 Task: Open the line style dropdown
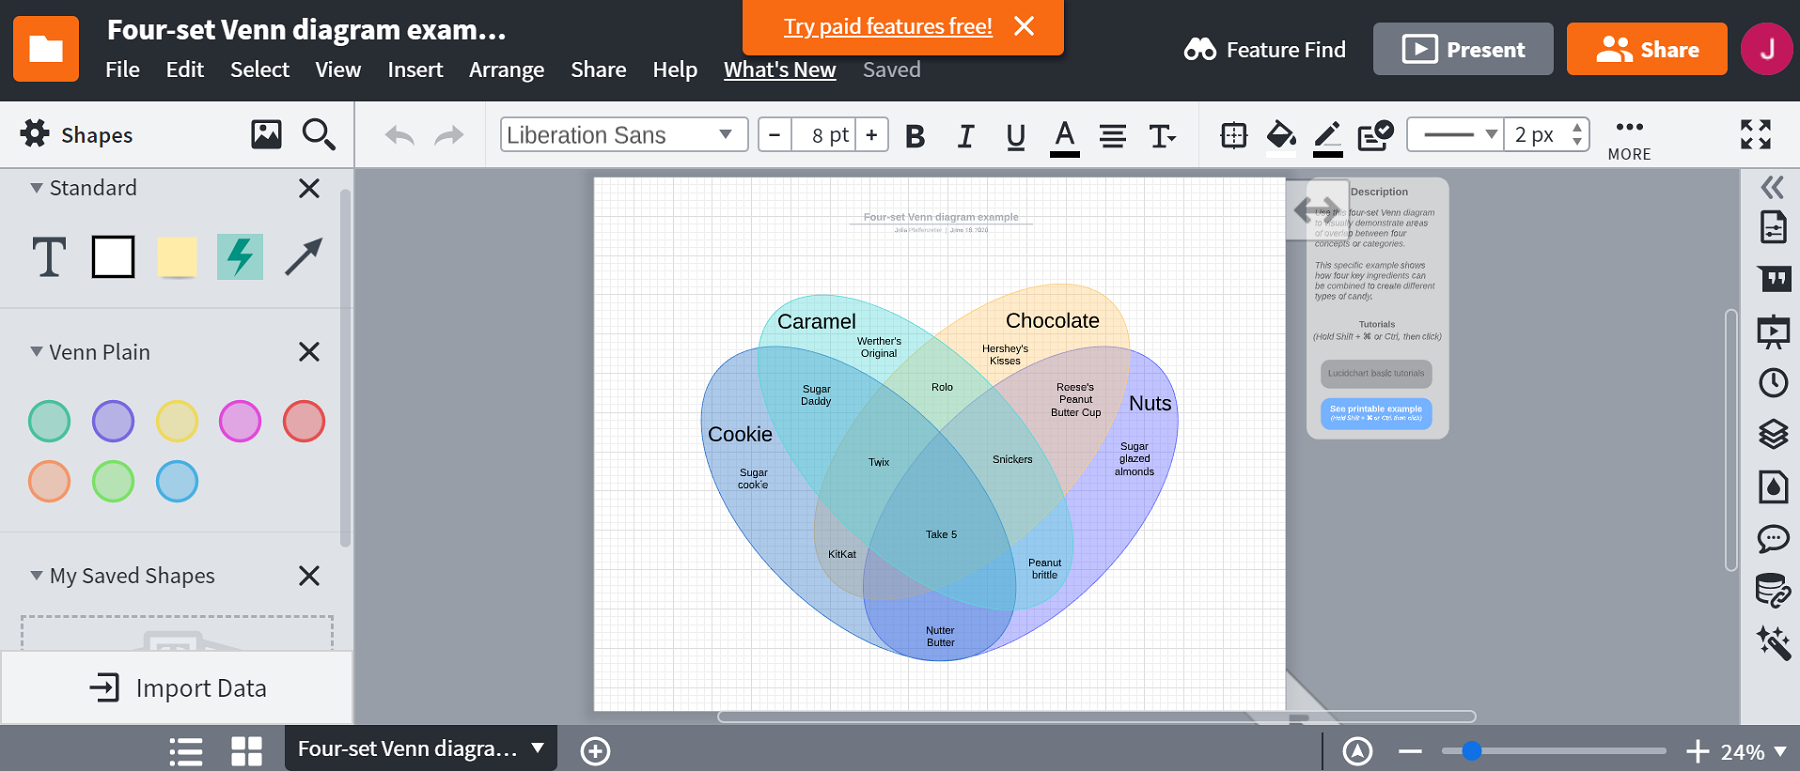point(1455,134)
